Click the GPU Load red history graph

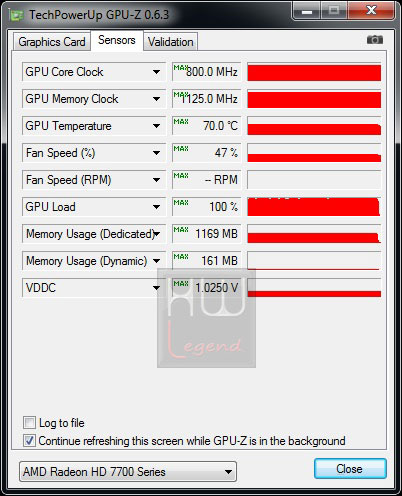pyautogui.click(x=314, y=207)
